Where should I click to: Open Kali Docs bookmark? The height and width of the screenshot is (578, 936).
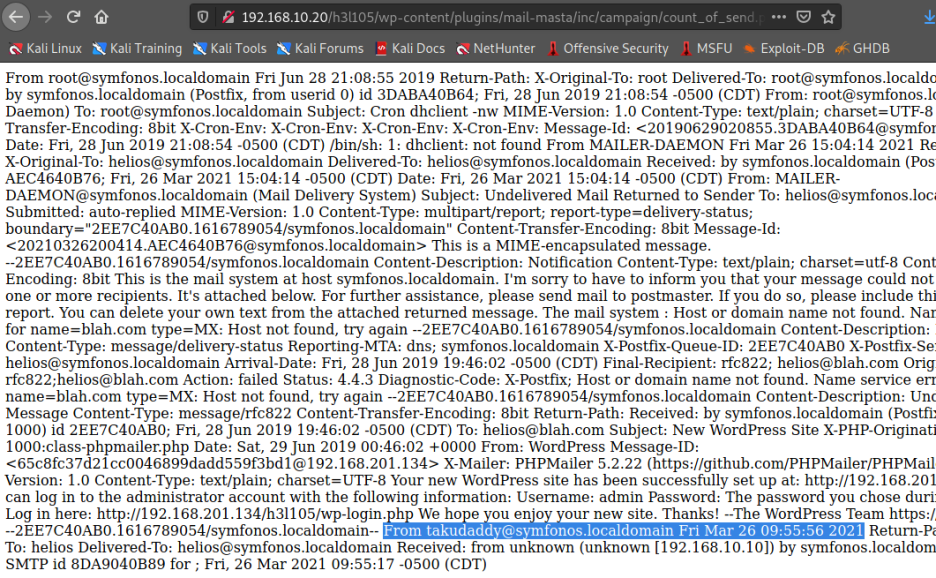pos(410,48)
